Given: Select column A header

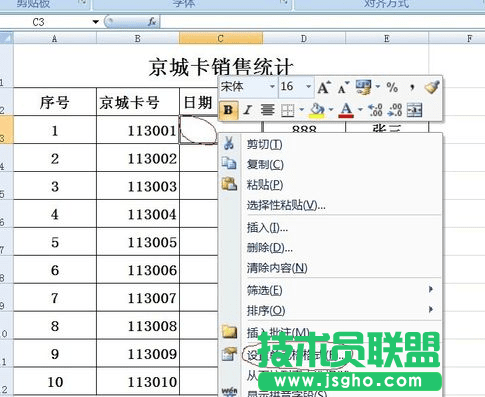Looking at the screenshot, I should pyautogui.click(x=55, y=38).
